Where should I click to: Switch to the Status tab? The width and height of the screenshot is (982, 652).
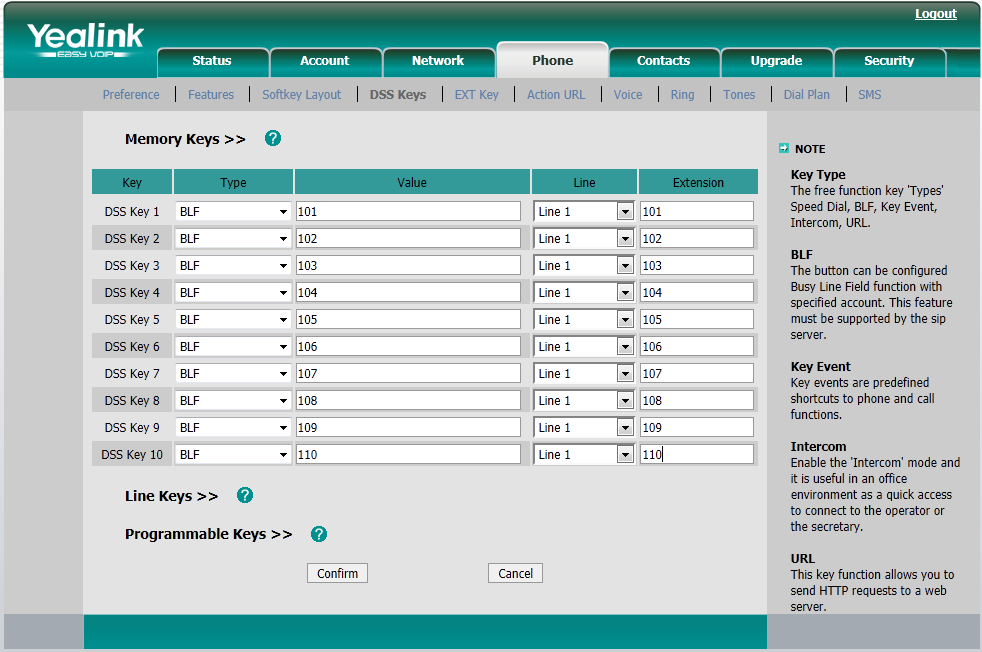point(212,61)
